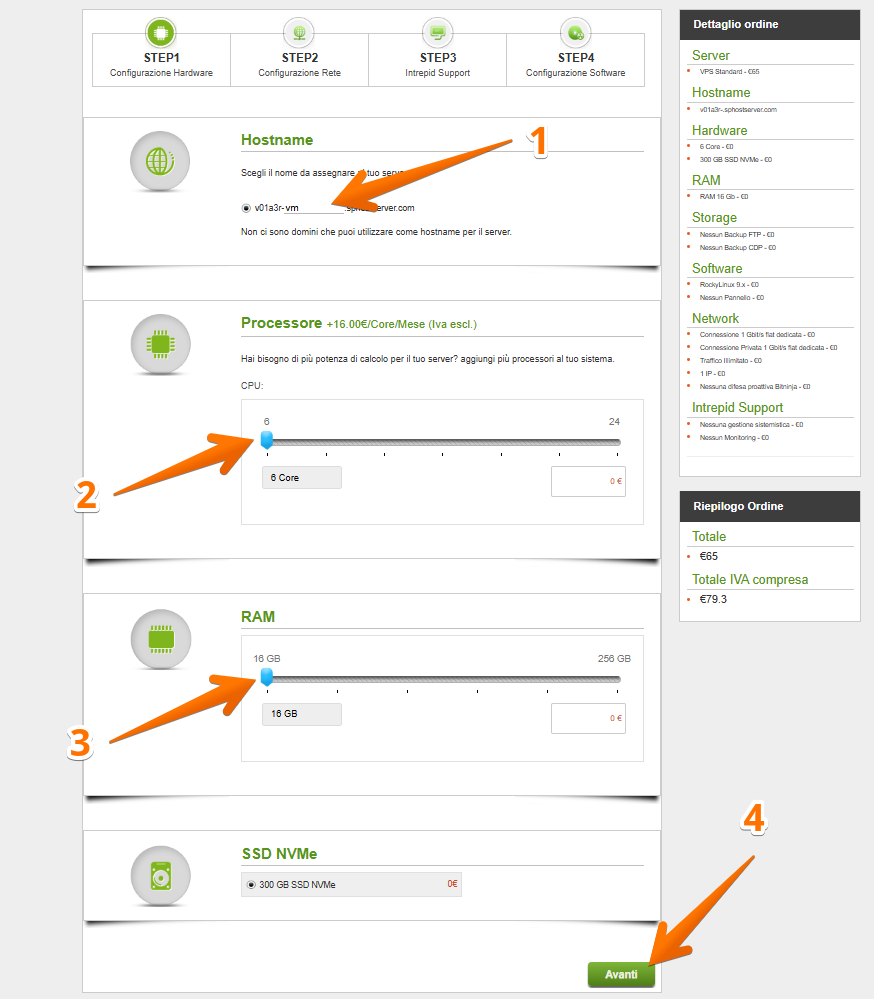Click the 16 GB RAM value field
Image resolution: width=874 pixels, height=999 pixels.
click(x=301, y=714)
